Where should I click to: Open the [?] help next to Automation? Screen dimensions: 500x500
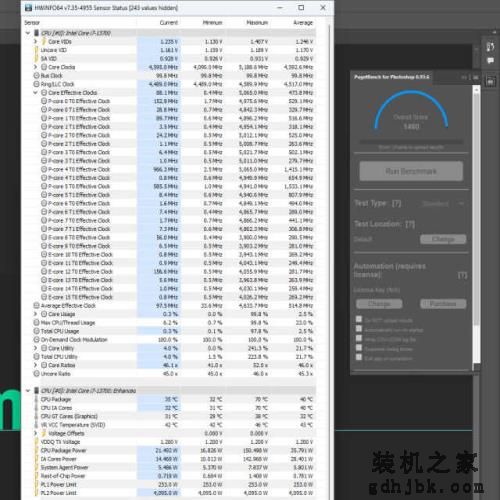462,275
